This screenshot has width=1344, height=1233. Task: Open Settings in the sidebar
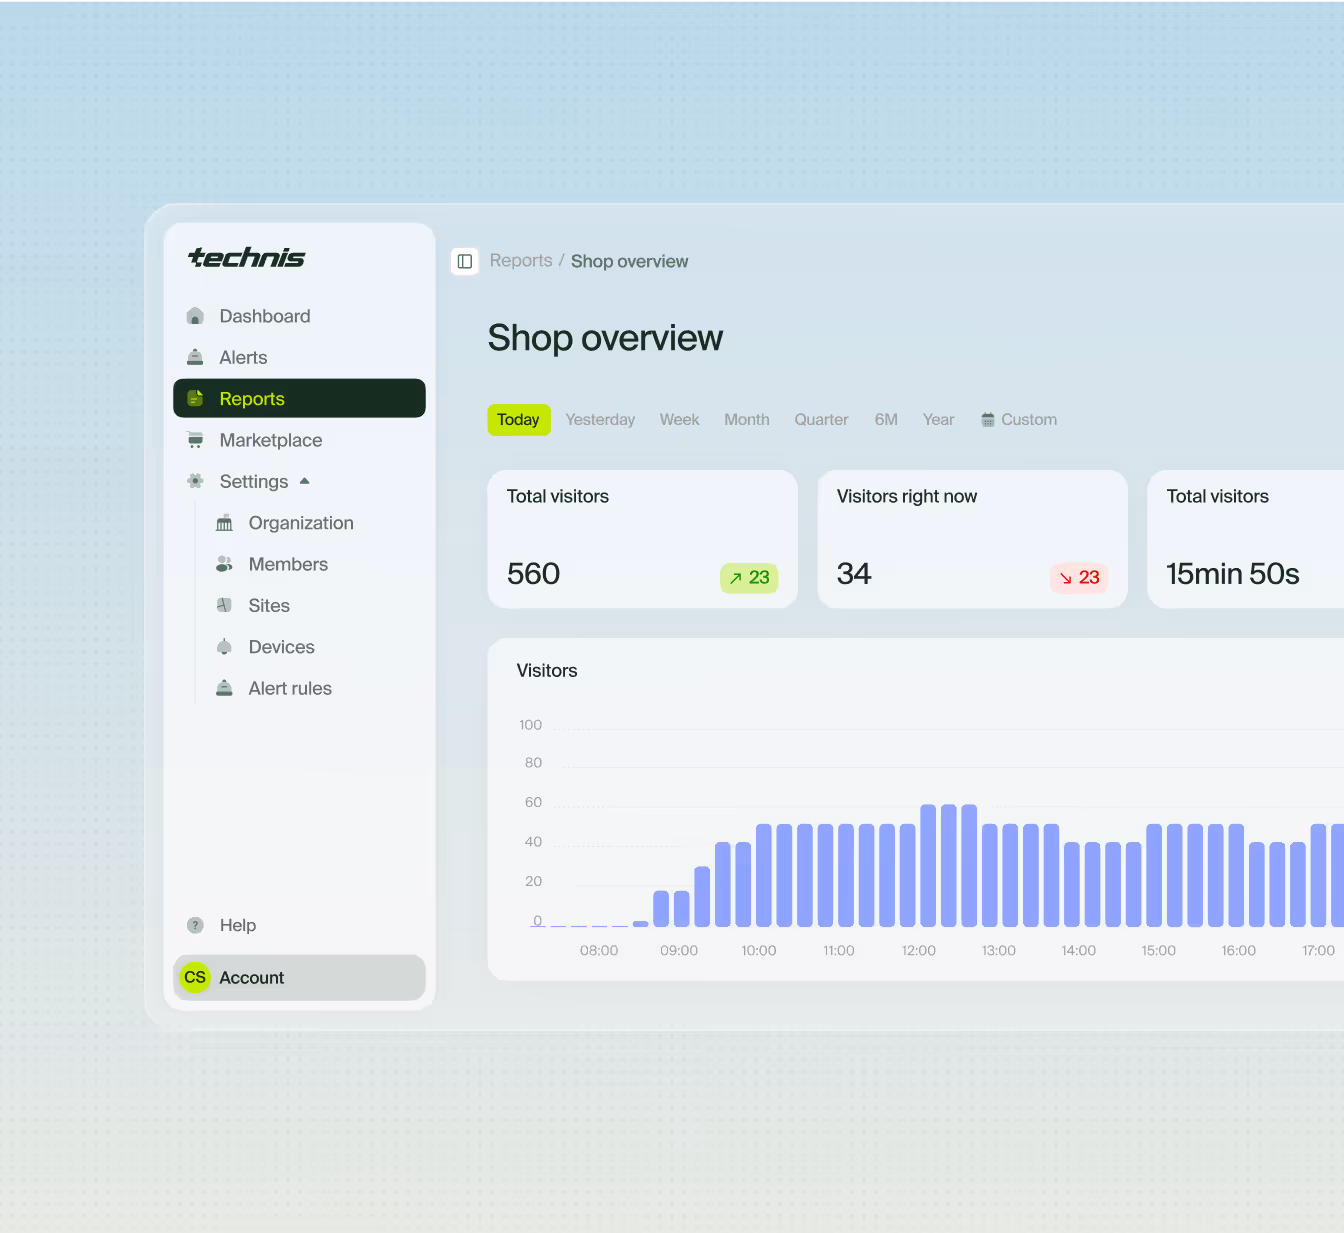299,481
